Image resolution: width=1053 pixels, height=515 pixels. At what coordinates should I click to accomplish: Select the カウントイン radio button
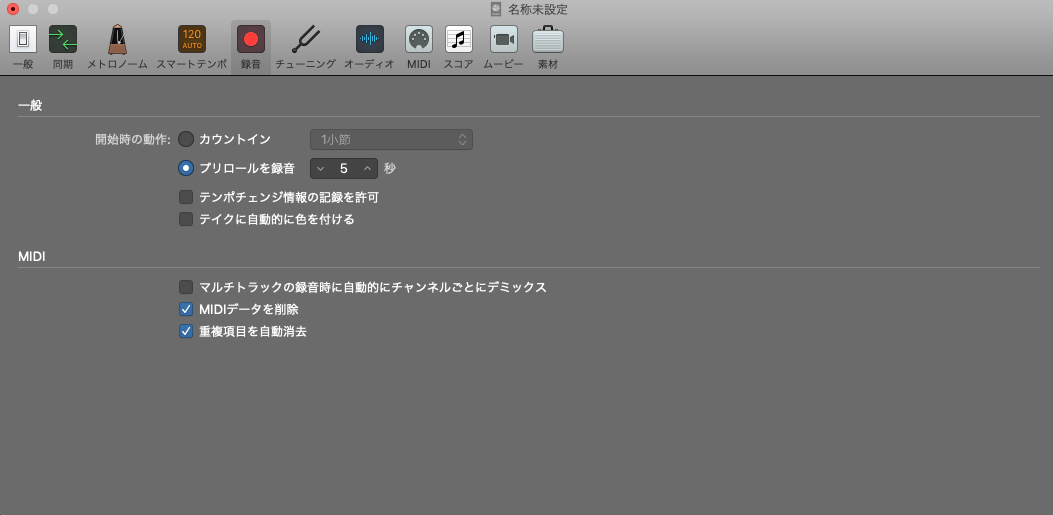click(186, 140)
